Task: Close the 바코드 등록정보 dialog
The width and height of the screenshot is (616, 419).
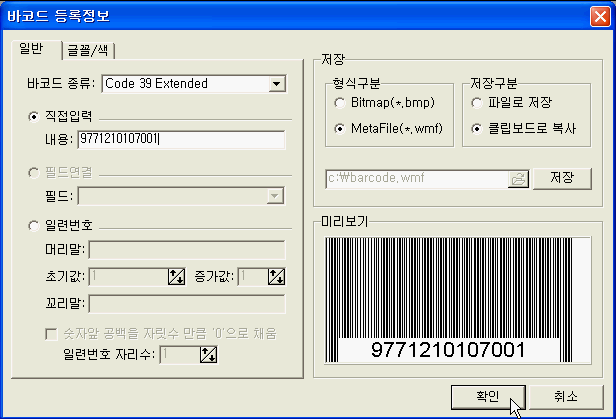Action: point(600,17)
